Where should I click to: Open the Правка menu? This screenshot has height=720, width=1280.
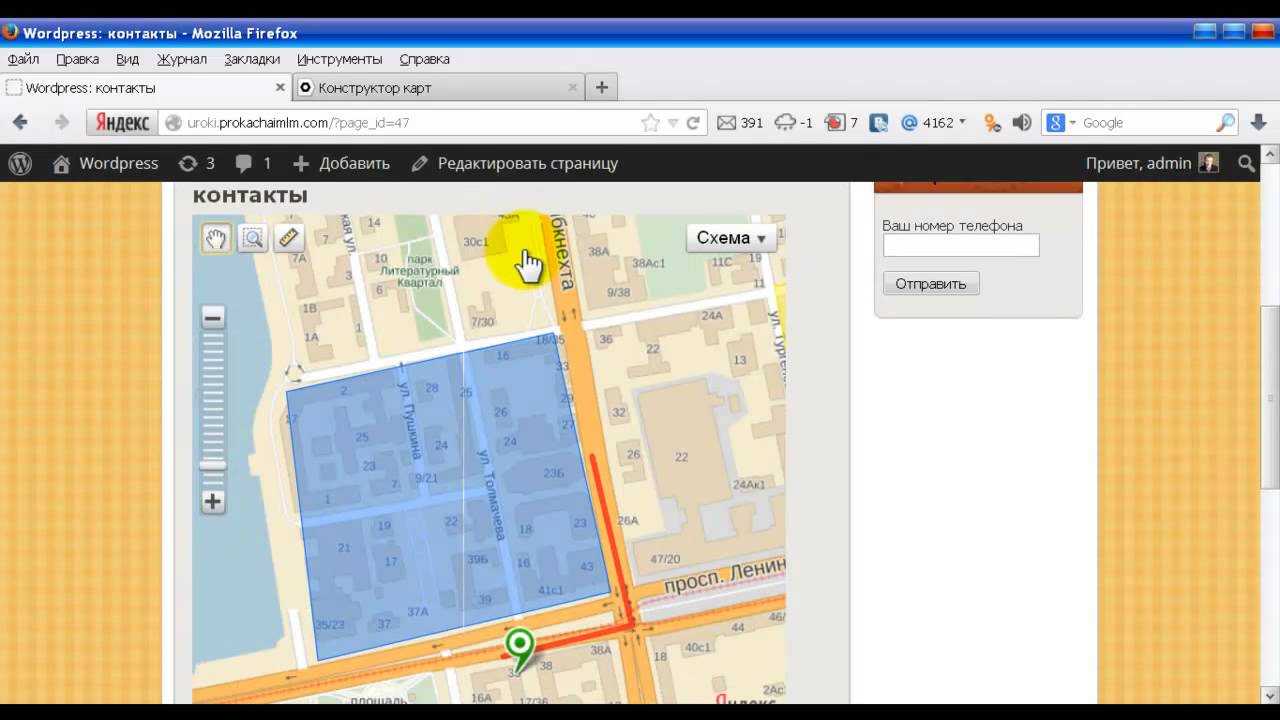[77, 59]
